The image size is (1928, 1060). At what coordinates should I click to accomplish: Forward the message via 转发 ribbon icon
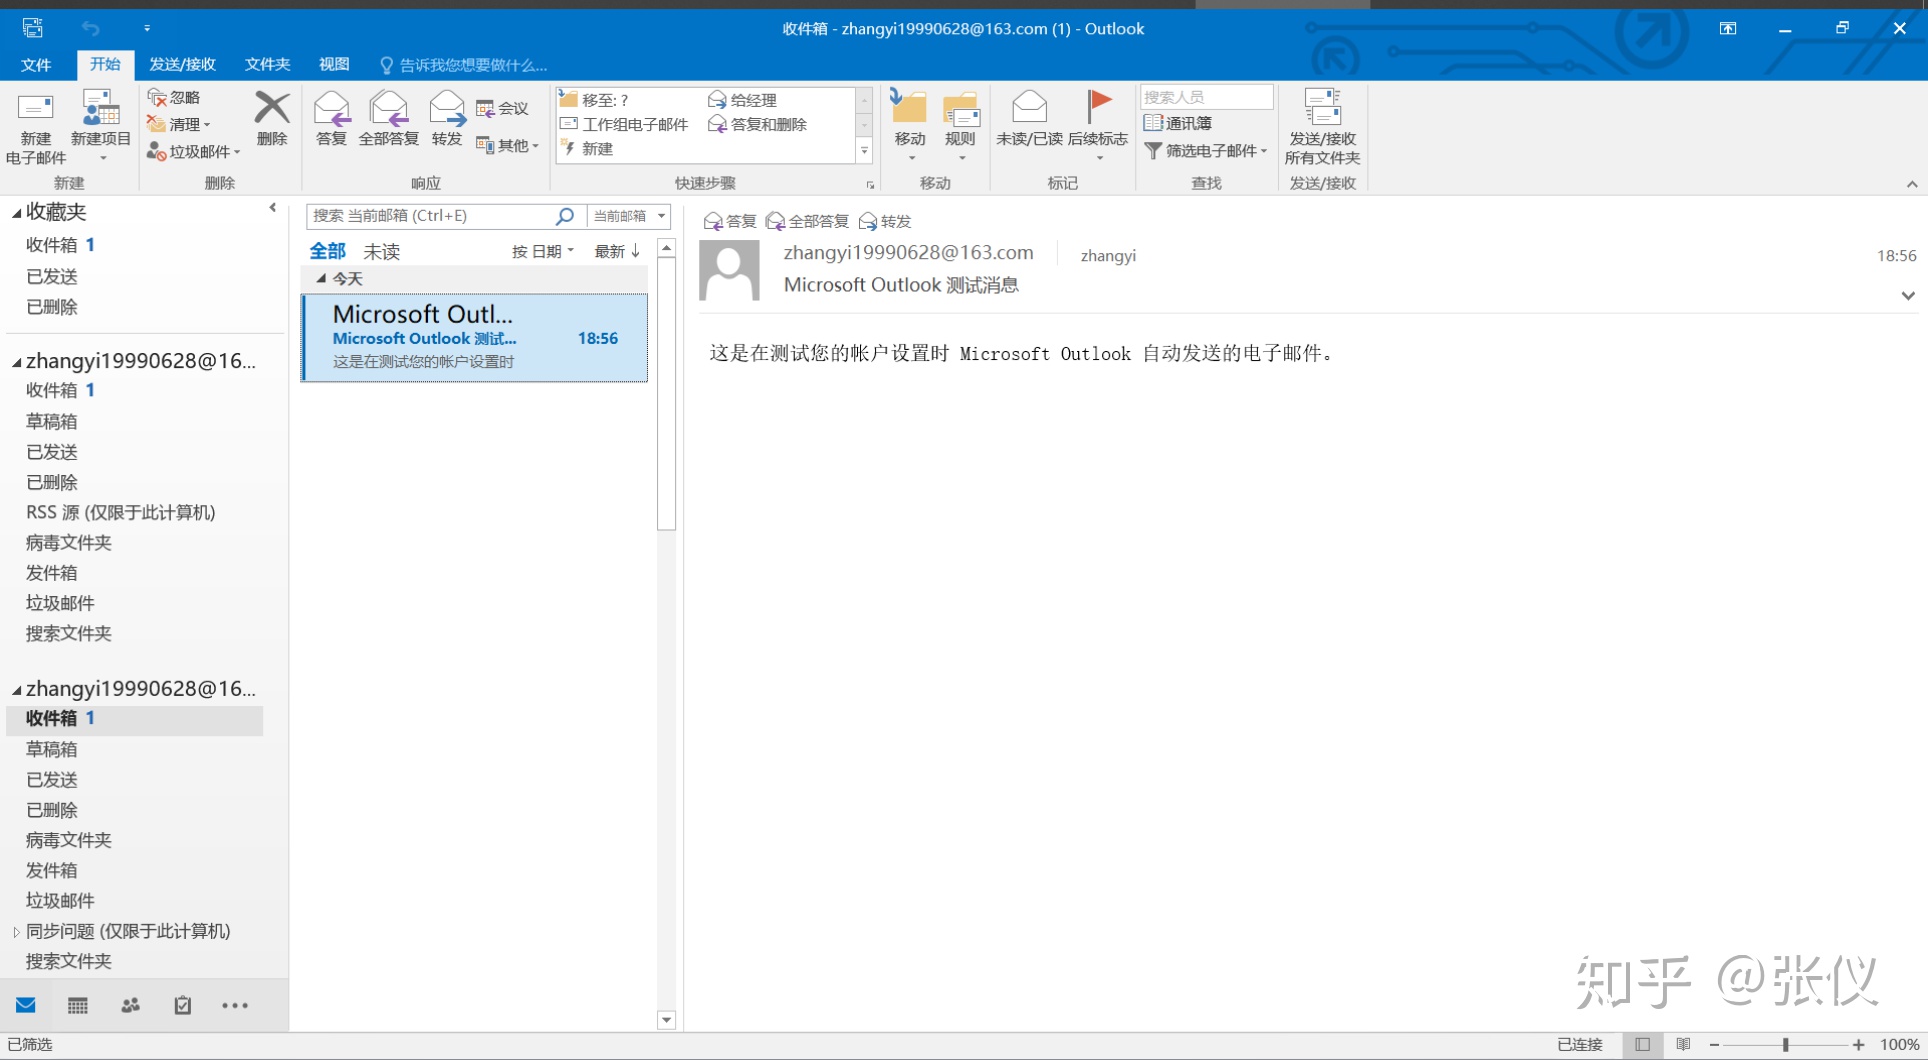[446, 119]
